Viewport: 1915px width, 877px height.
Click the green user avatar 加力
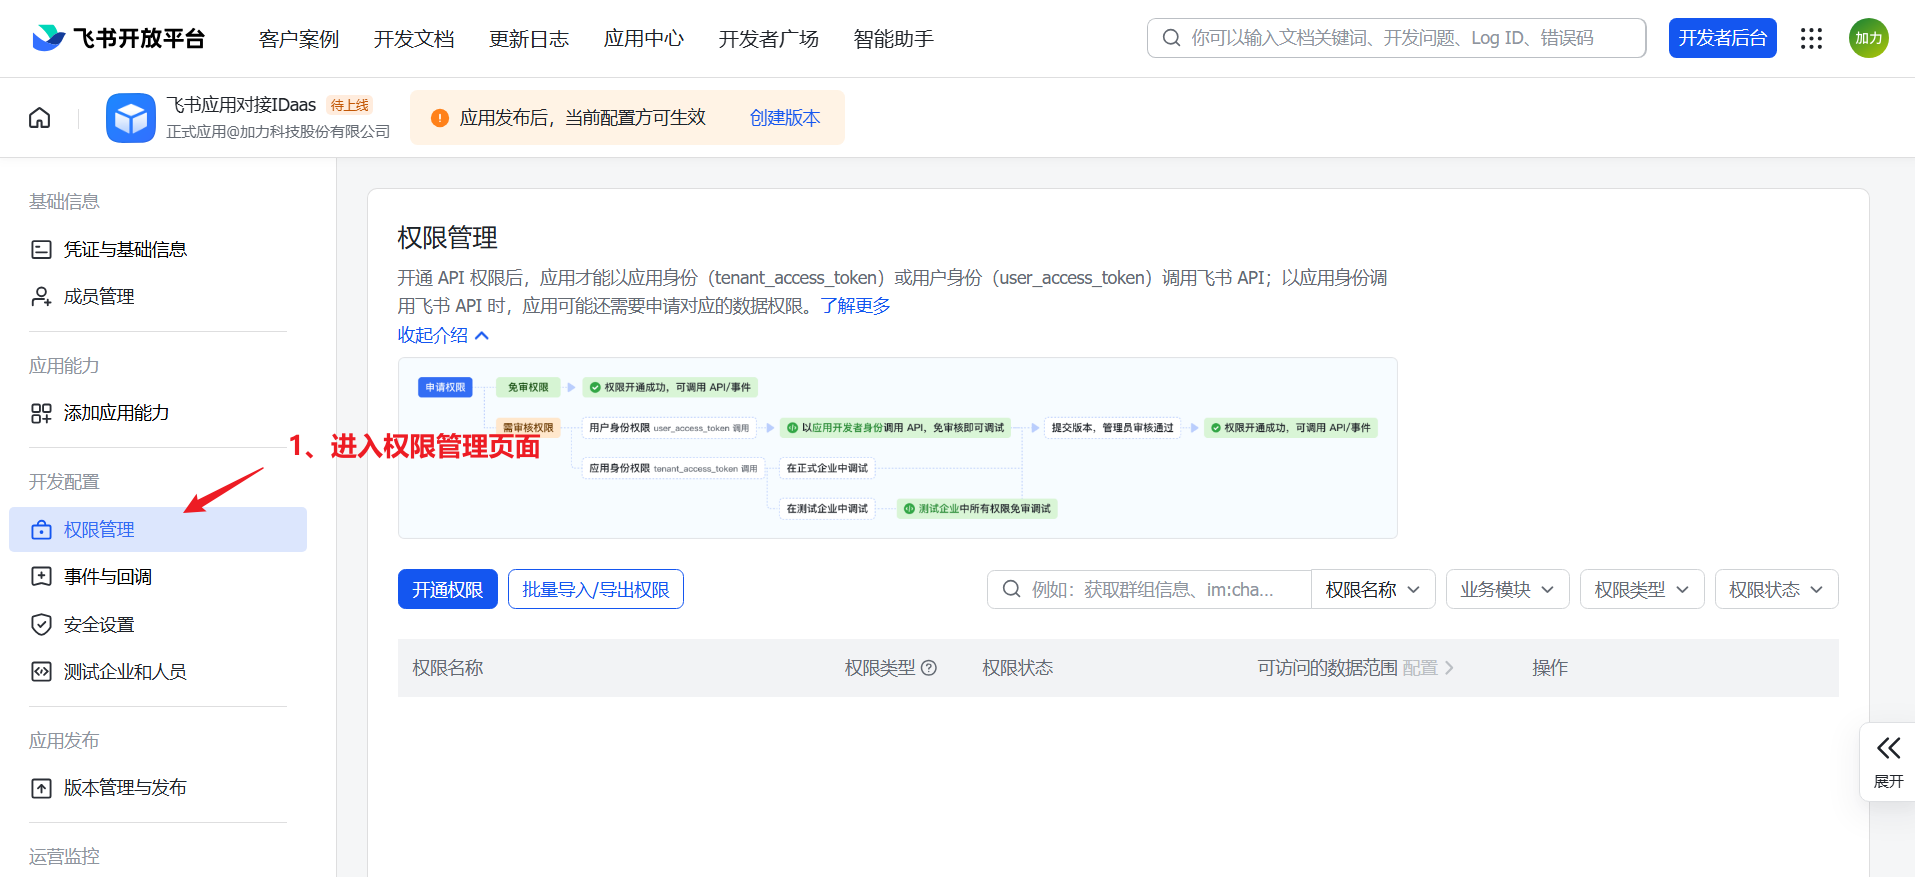click(1868, 38)
